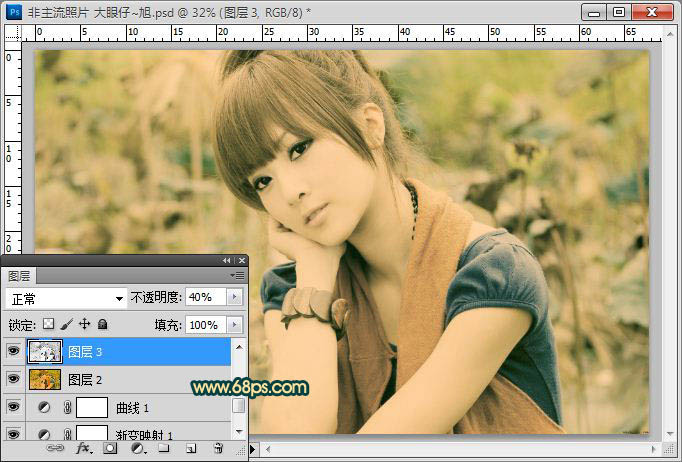Hide the 曲线 1 adjustment layer
Viewport: 682px width, 462px height.
pos(14,408)
